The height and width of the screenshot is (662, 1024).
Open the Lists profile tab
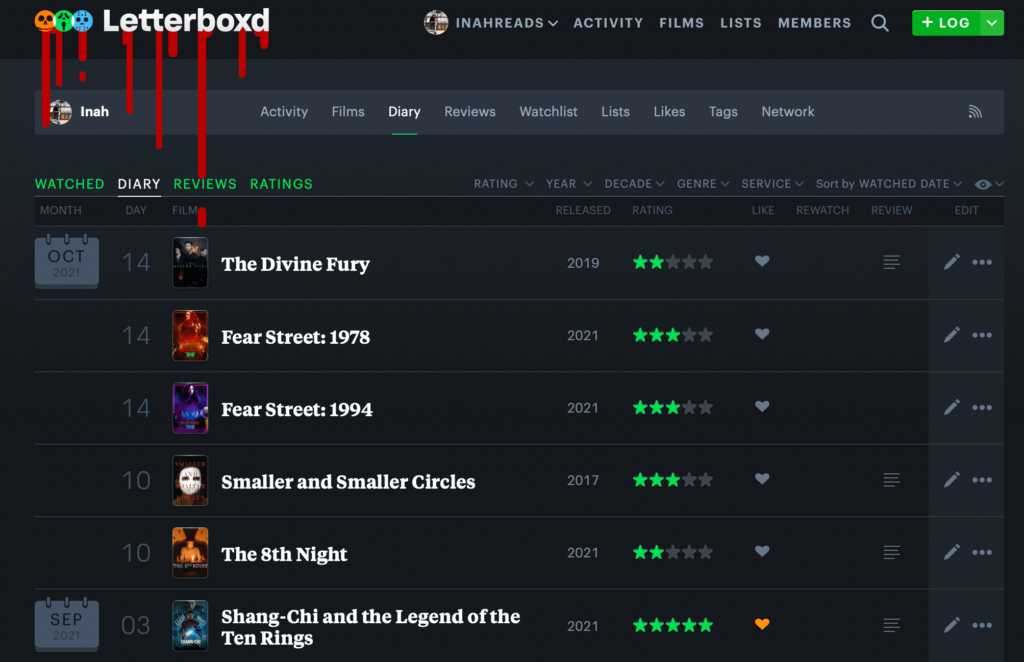coord(616,112)
